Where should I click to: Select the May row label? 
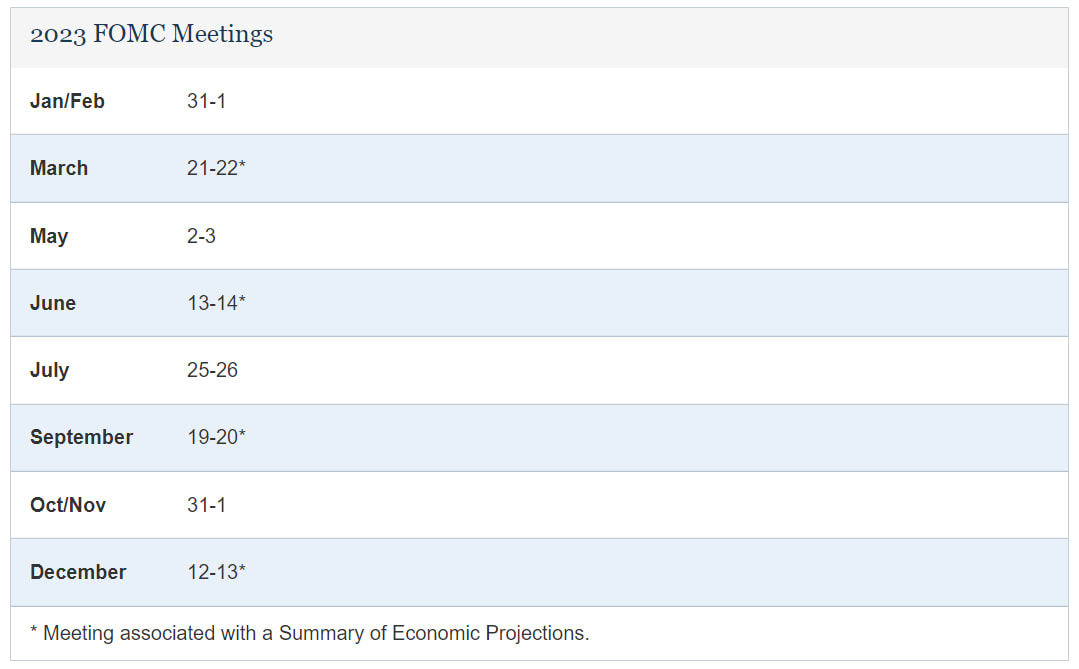(x=49, y=236)
